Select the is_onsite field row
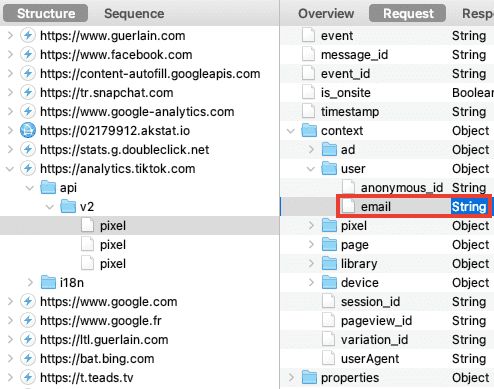 tap(387, 92)
